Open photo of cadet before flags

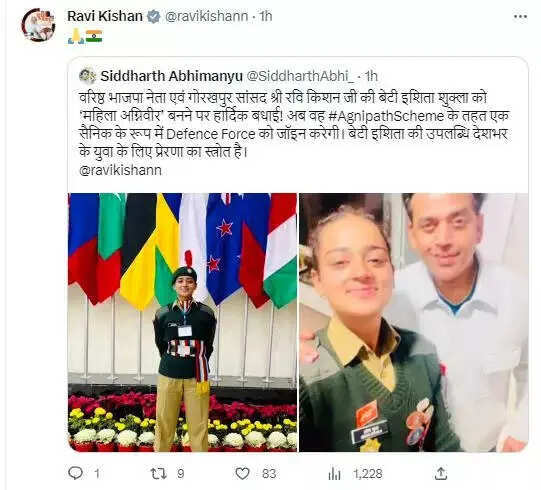tap(182, 322)
